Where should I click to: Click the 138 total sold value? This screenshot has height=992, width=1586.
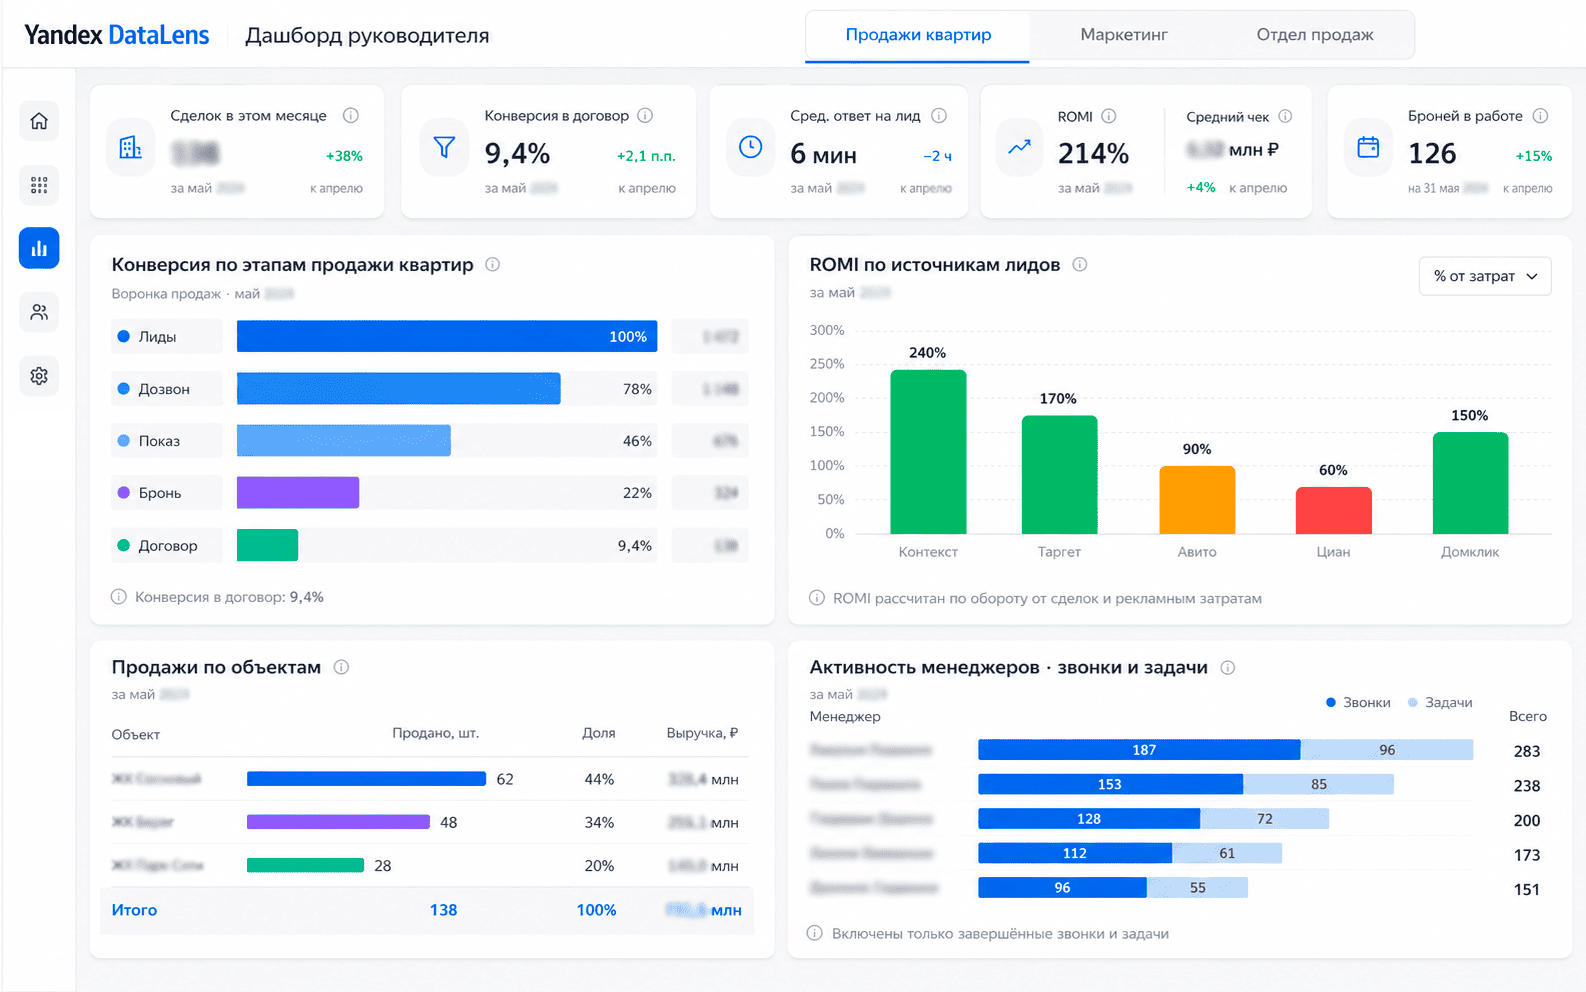click(x=443, y=910)
